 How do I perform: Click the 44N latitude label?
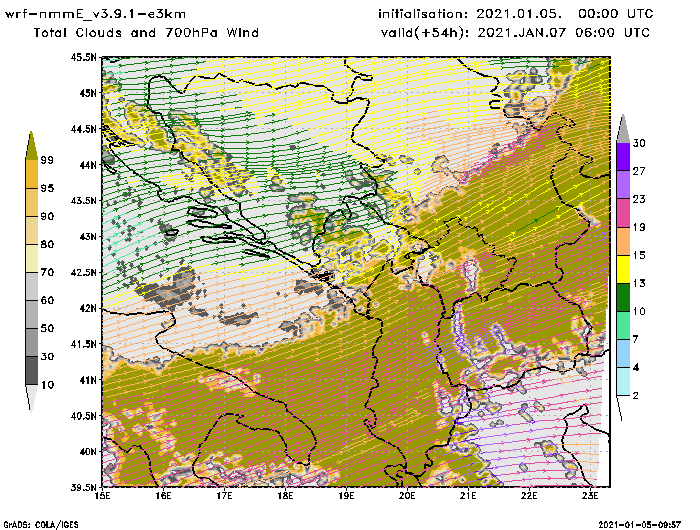(x=88, y=165)
